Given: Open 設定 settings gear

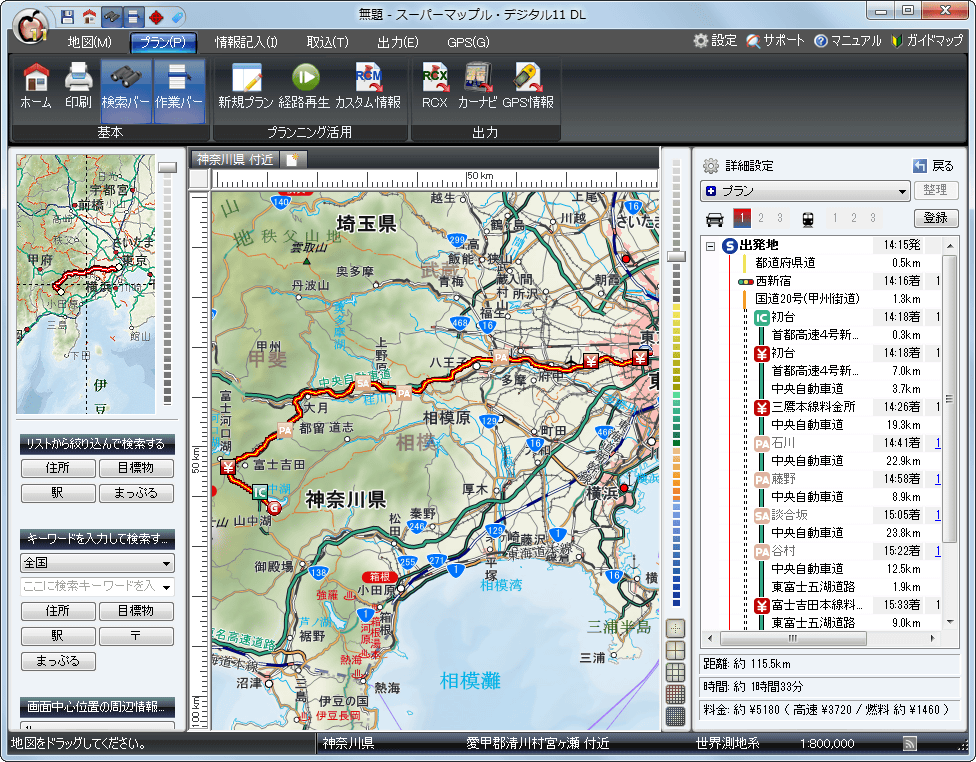Looking at the screenshot, I should (x=715, y=40).
